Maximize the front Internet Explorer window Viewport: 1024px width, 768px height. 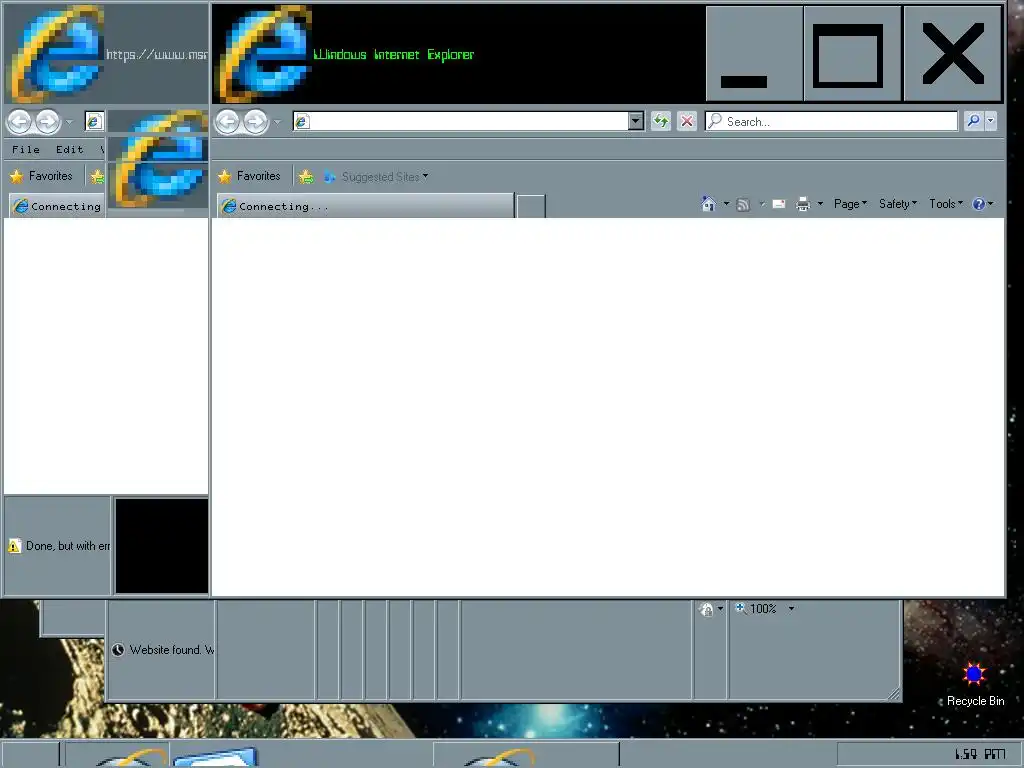852,54
